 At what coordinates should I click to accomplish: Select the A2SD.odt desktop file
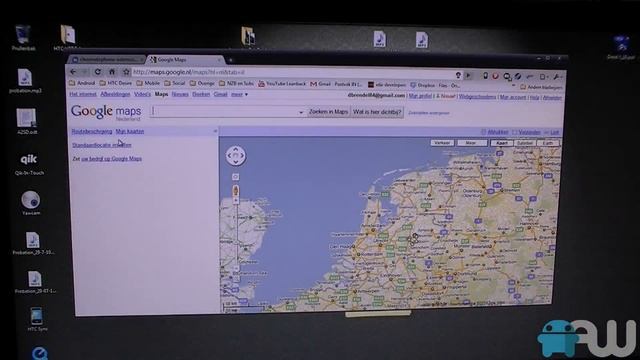coord(27,121)
